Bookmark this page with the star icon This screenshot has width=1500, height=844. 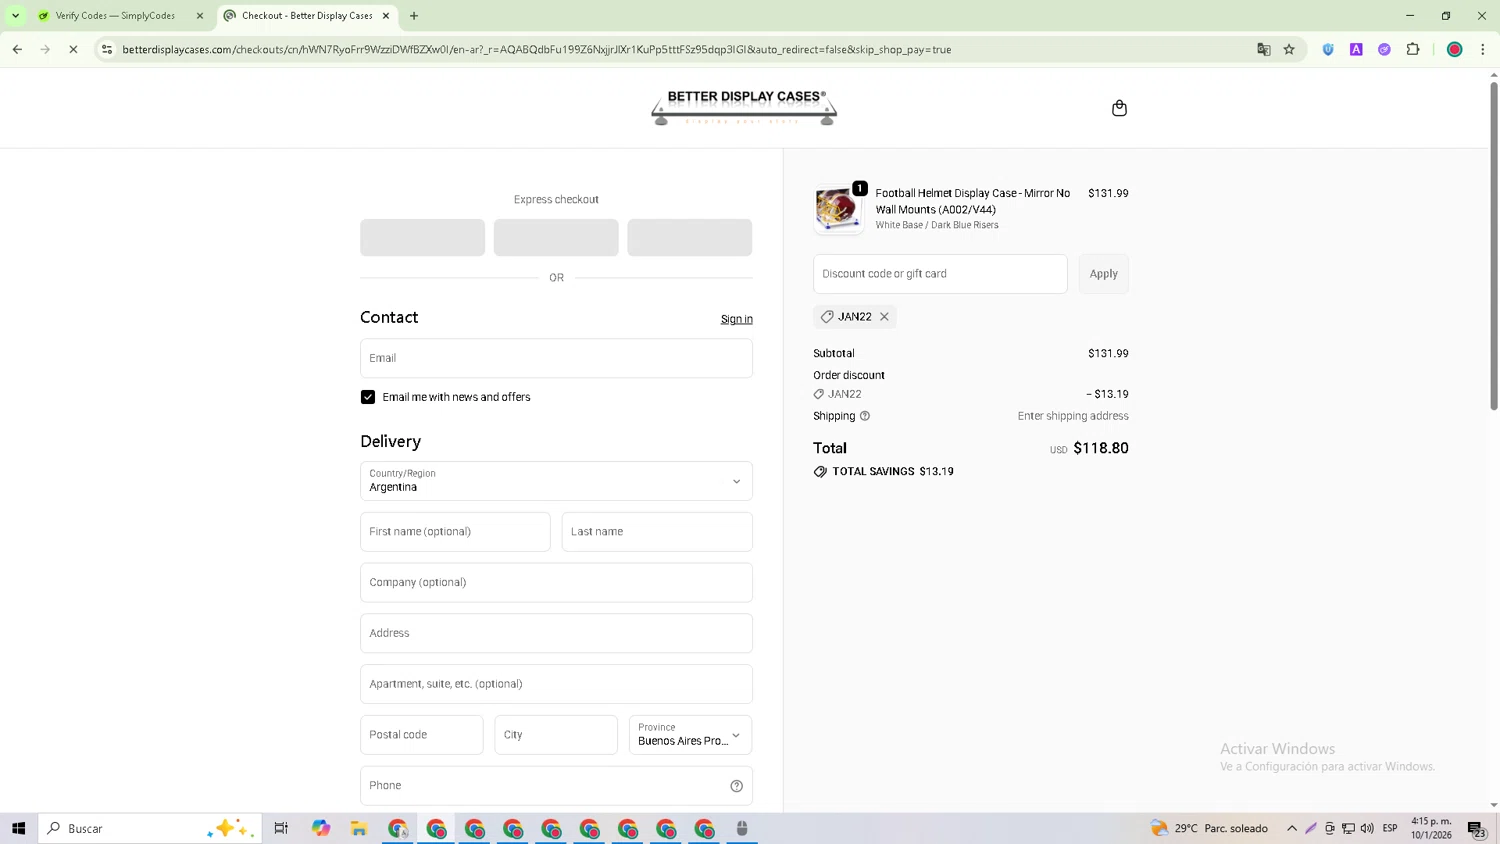pos(1289,49)
